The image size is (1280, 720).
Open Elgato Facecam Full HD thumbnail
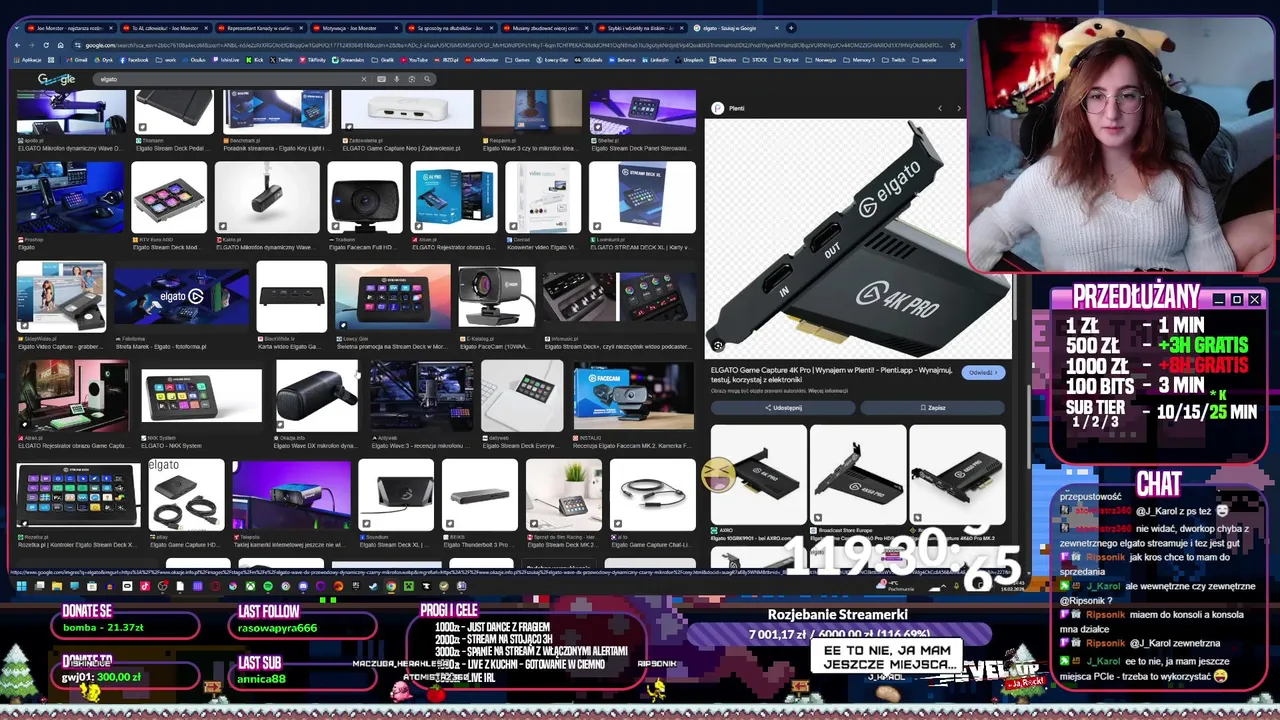[365, 198]
